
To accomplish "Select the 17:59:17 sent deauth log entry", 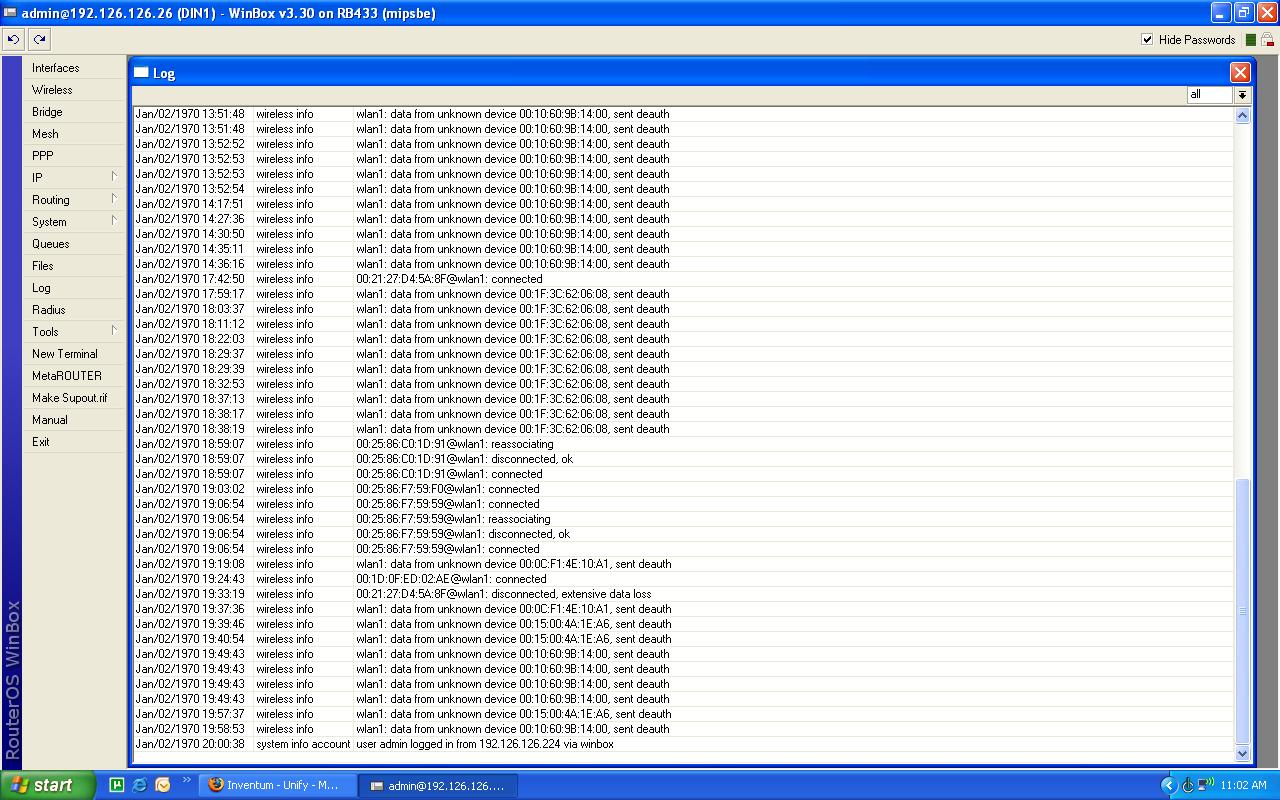I will coord(683,294).
